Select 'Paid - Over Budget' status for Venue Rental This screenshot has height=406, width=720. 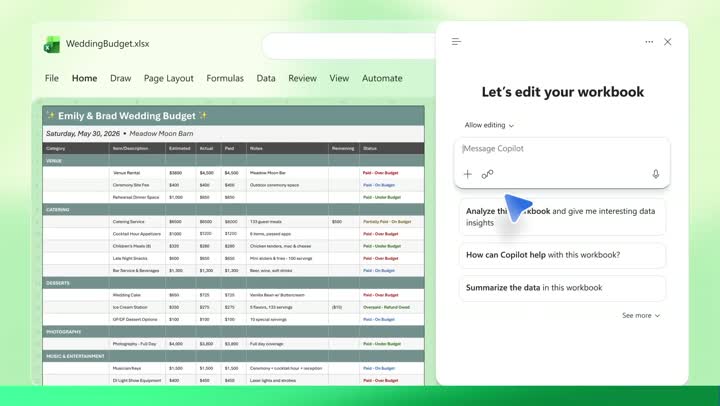(392, 173)
